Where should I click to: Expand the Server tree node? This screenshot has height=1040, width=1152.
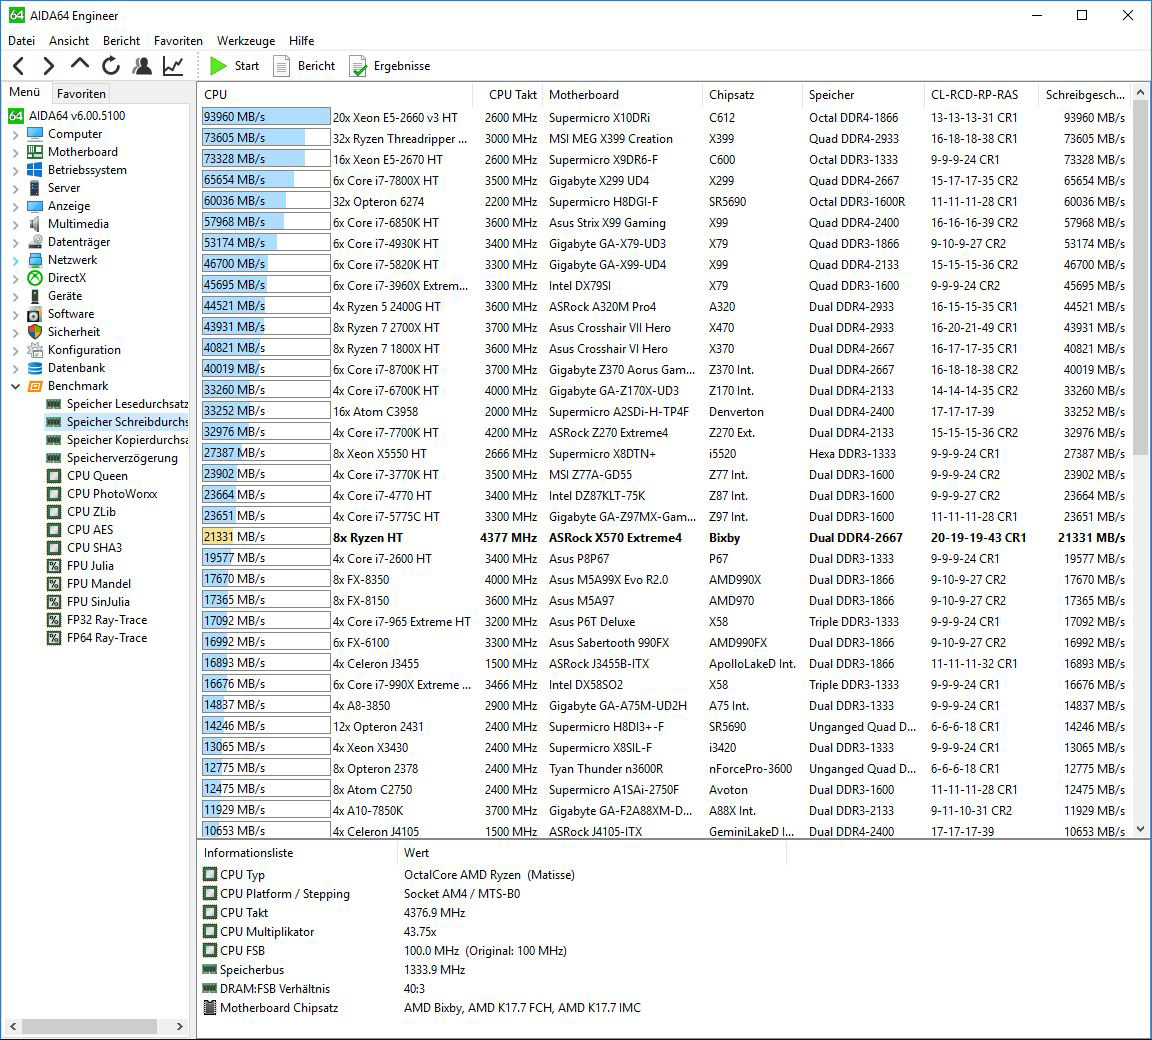pos(15,188)
